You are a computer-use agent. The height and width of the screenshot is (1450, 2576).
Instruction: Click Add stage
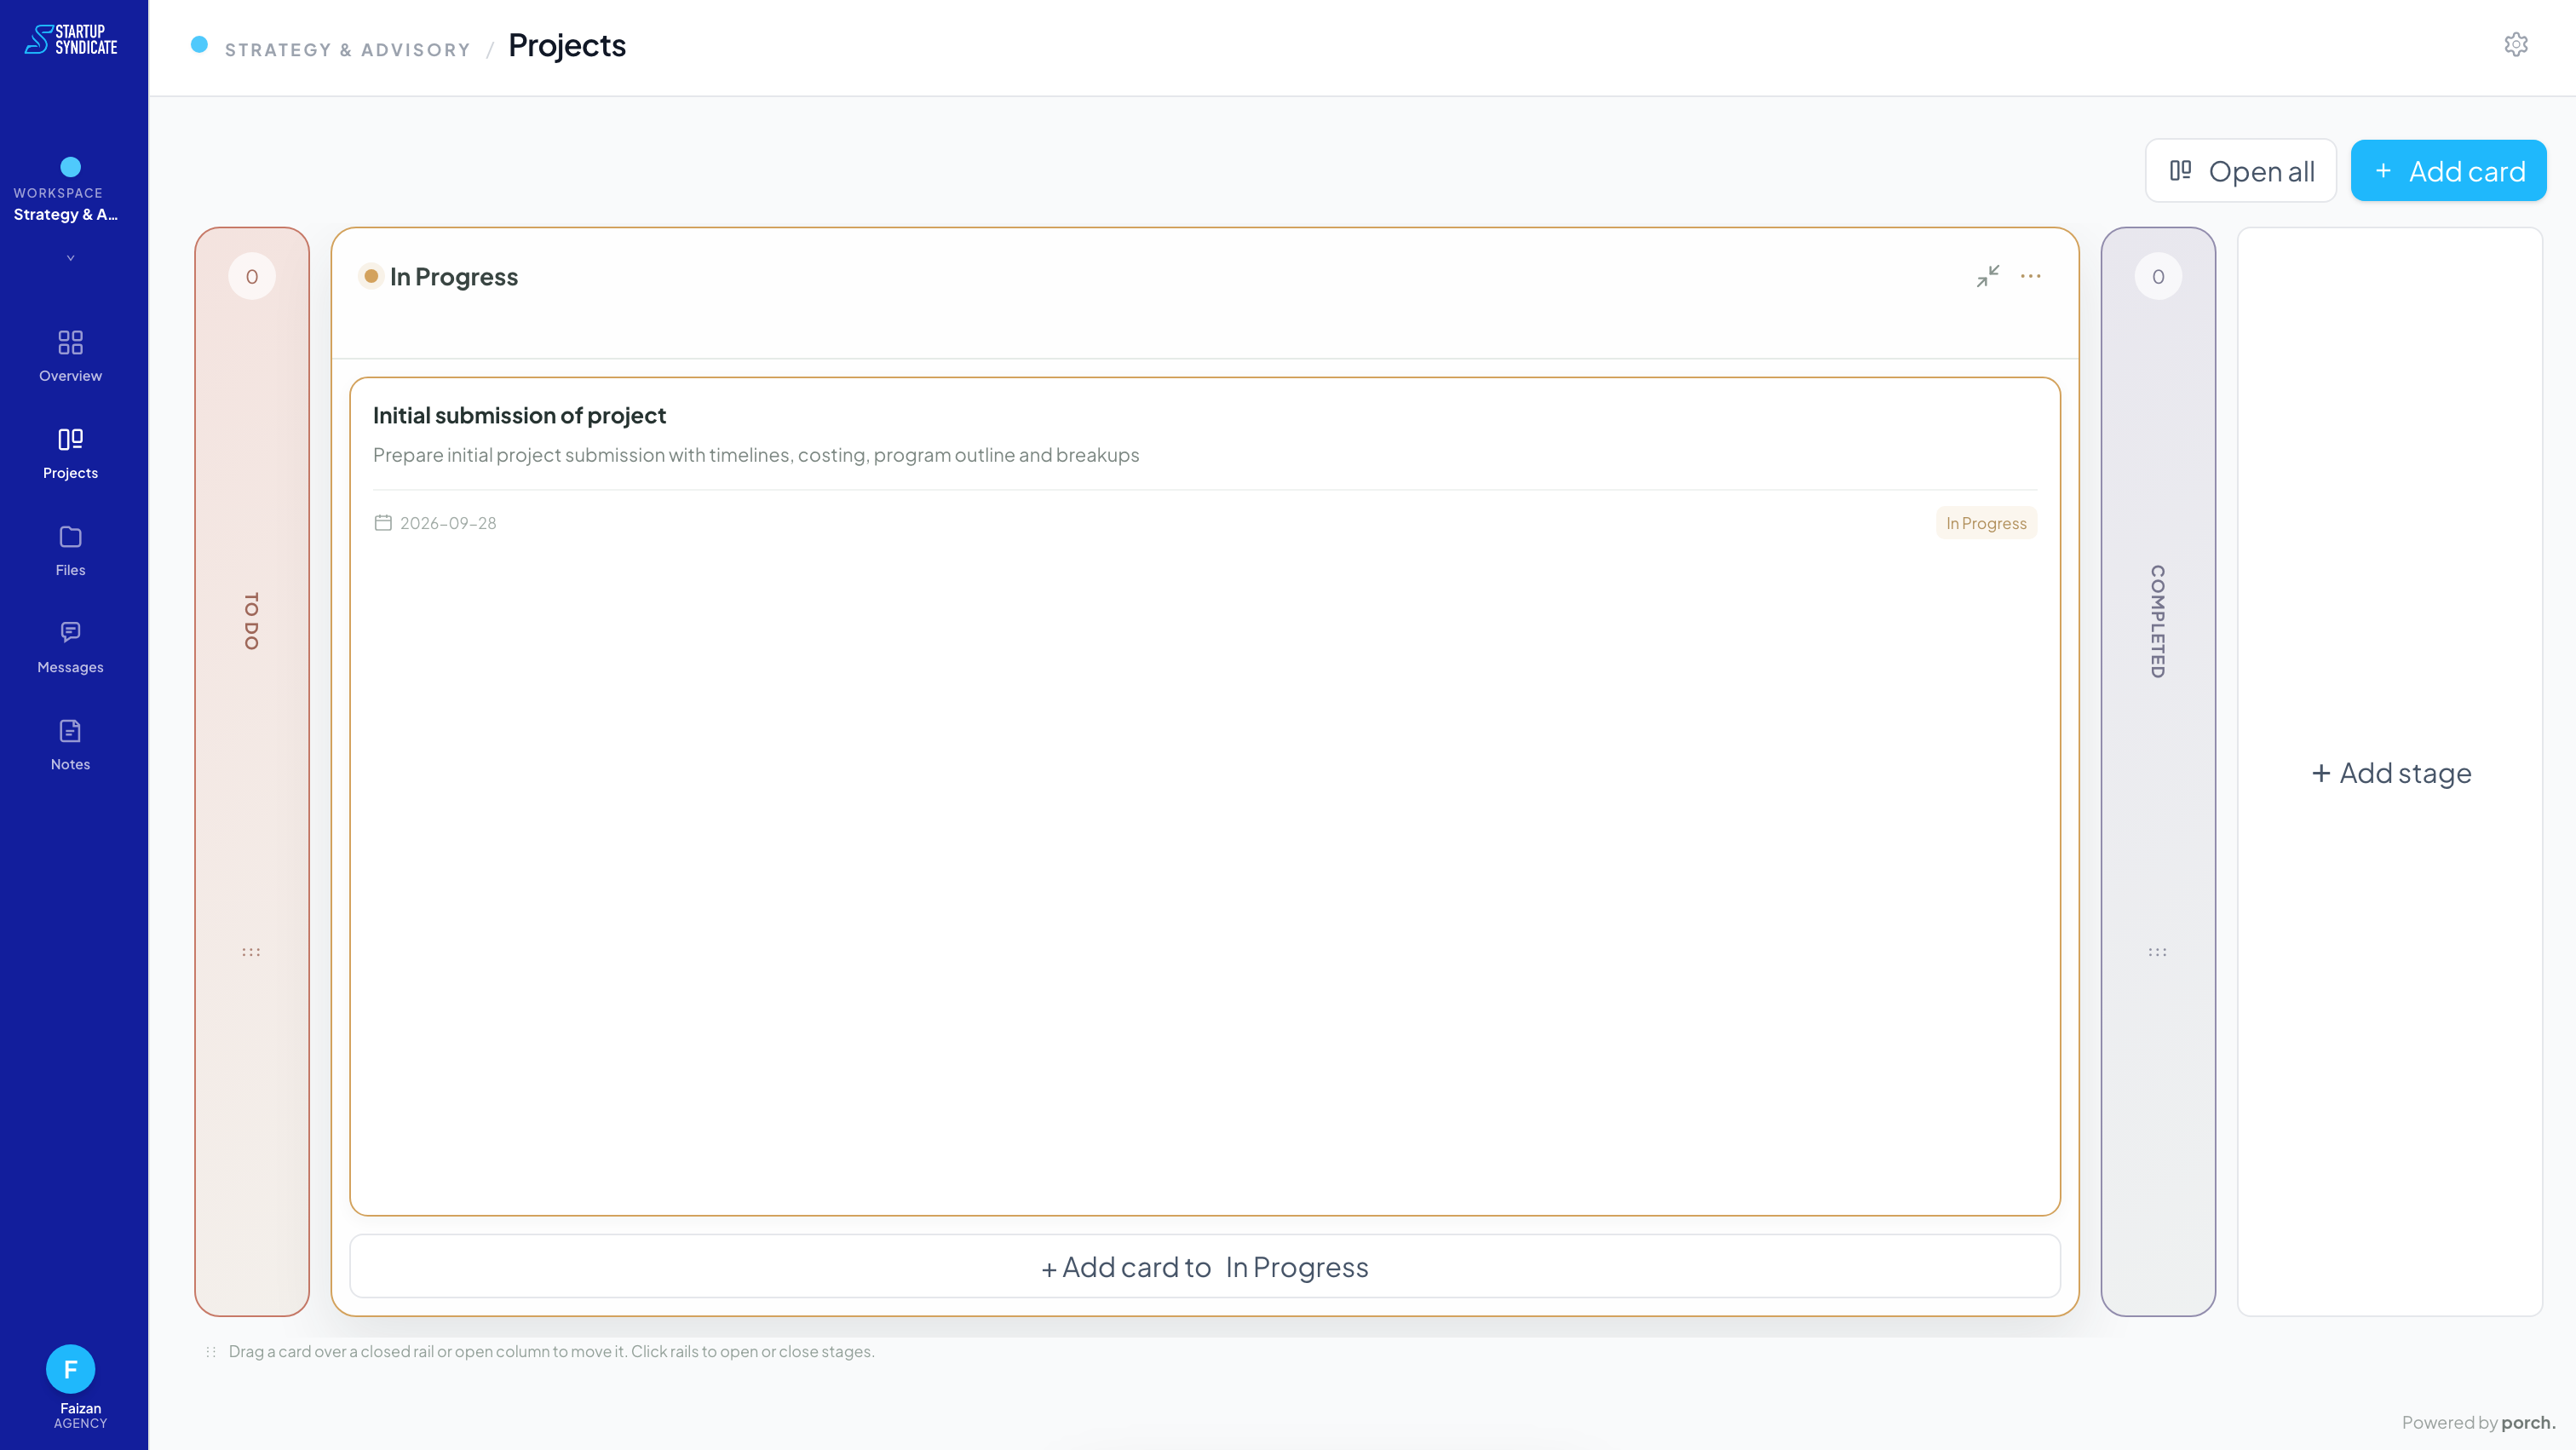point(2390,772)
